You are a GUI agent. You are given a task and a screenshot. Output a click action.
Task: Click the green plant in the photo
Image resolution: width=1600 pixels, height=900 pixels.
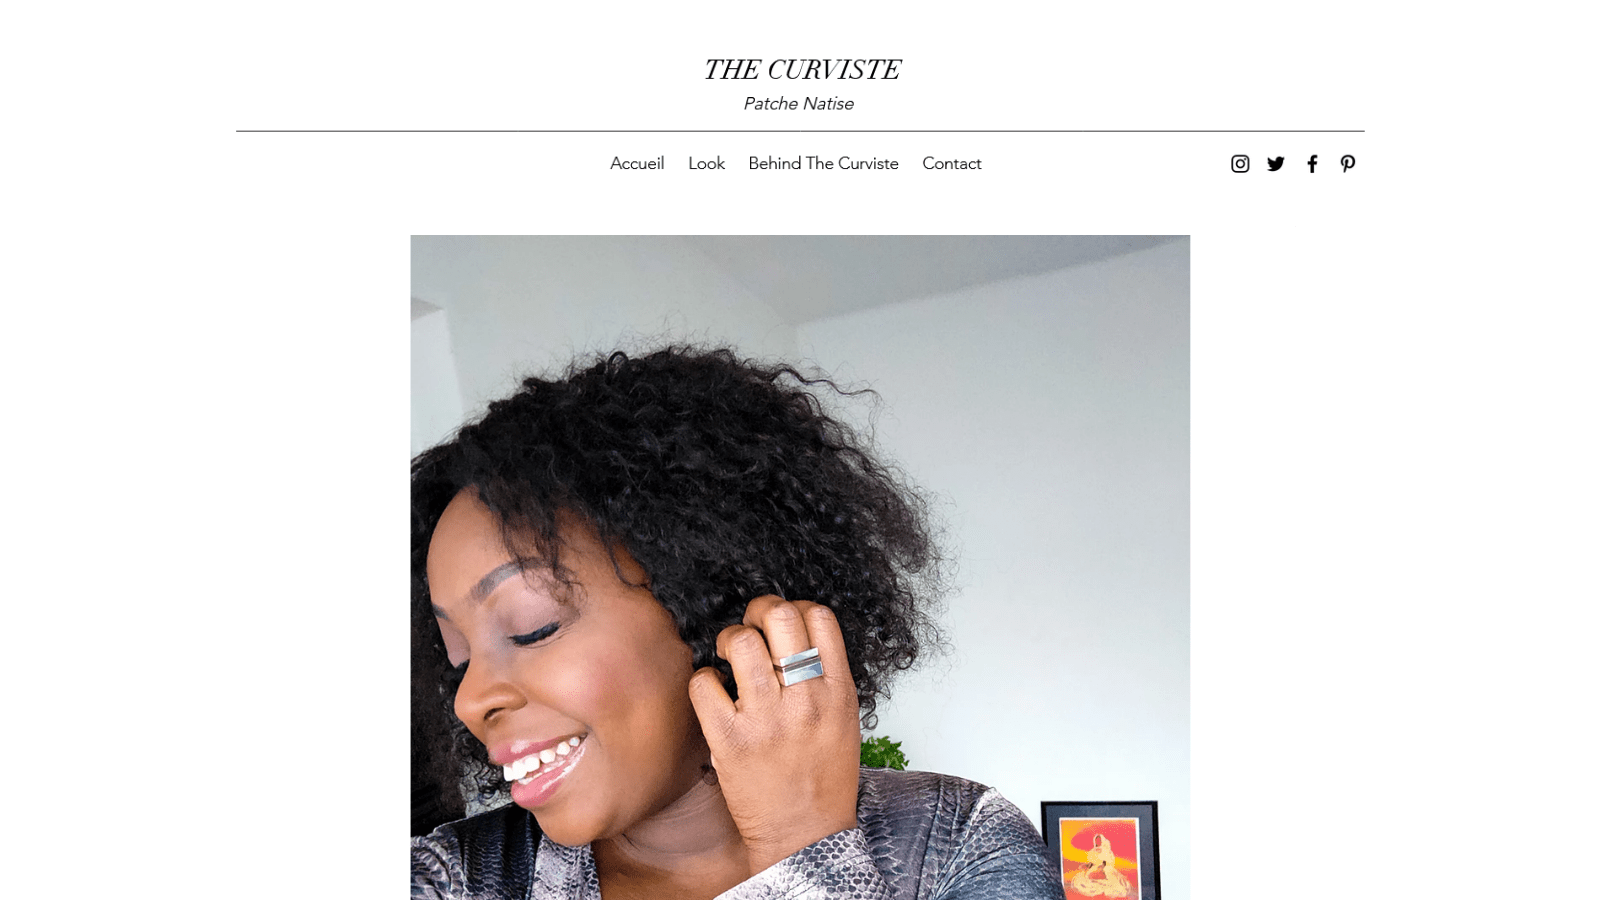click(883, 752)
